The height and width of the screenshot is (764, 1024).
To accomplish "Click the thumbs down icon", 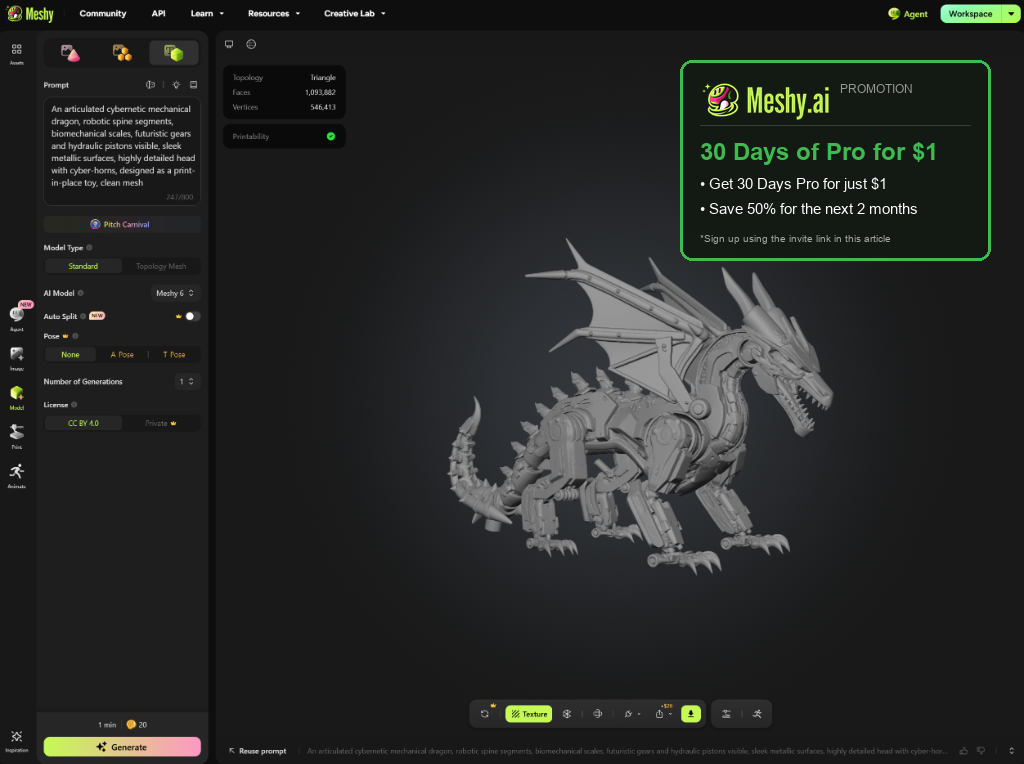I will [x=981, y=751].
